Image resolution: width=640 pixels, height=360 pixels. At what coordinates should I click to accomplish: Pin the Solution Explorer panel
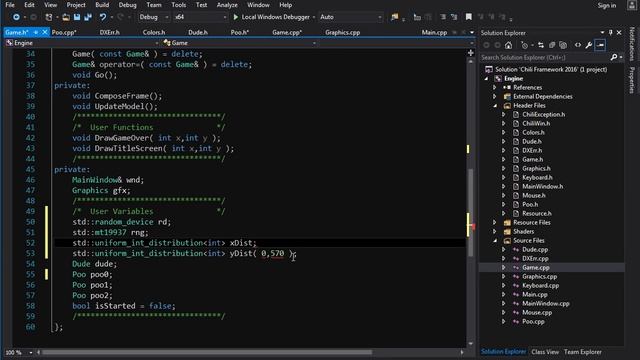pos(611,33)
